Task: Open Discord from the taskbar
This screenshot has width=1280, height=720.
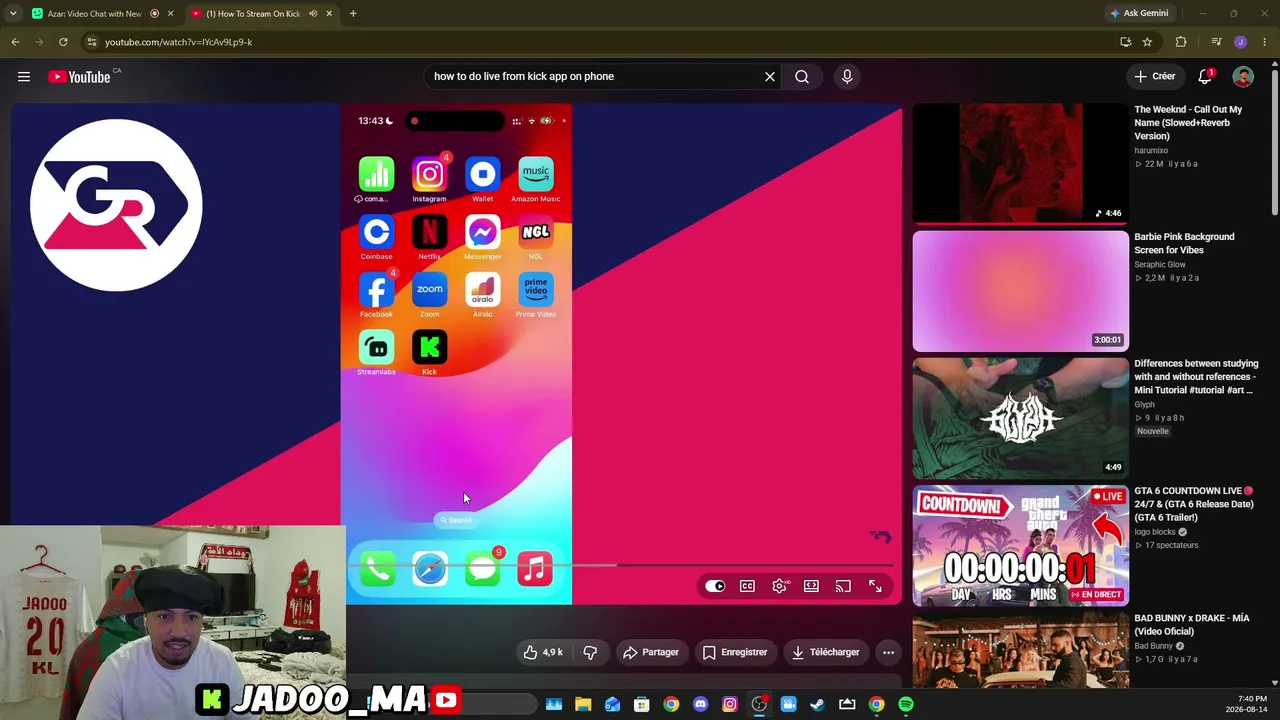Action: click(x=700, y=704)
